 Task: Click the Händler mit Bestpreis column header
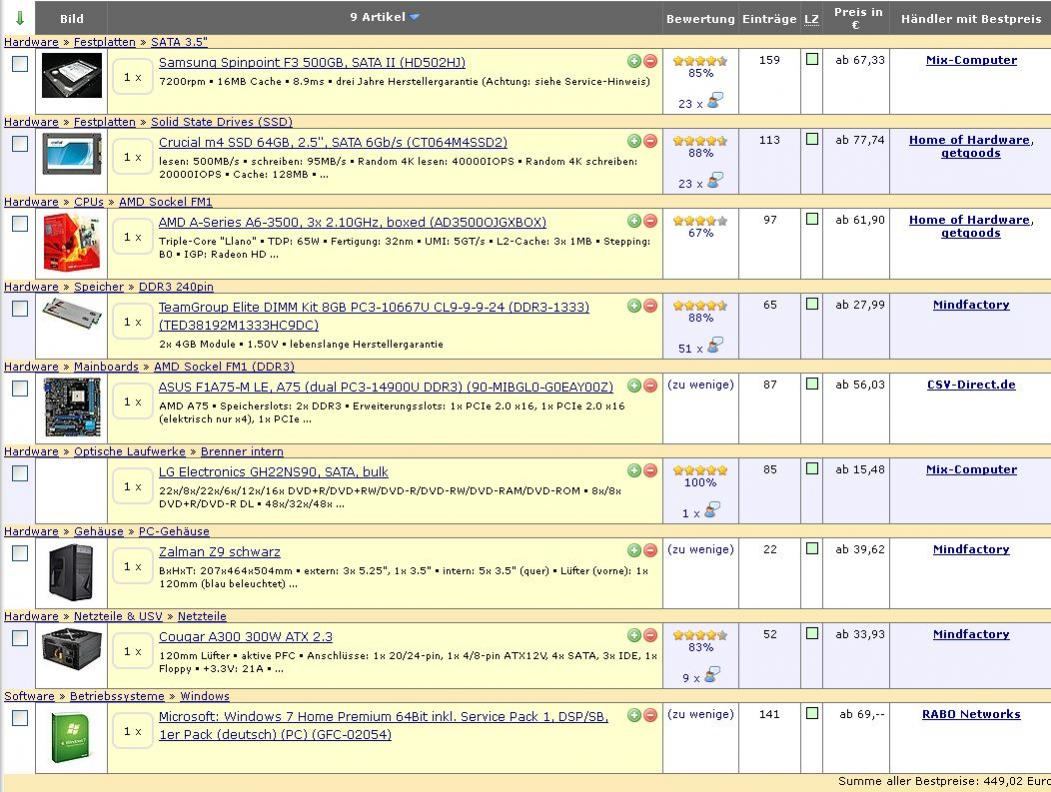click(x=971, y=19)
